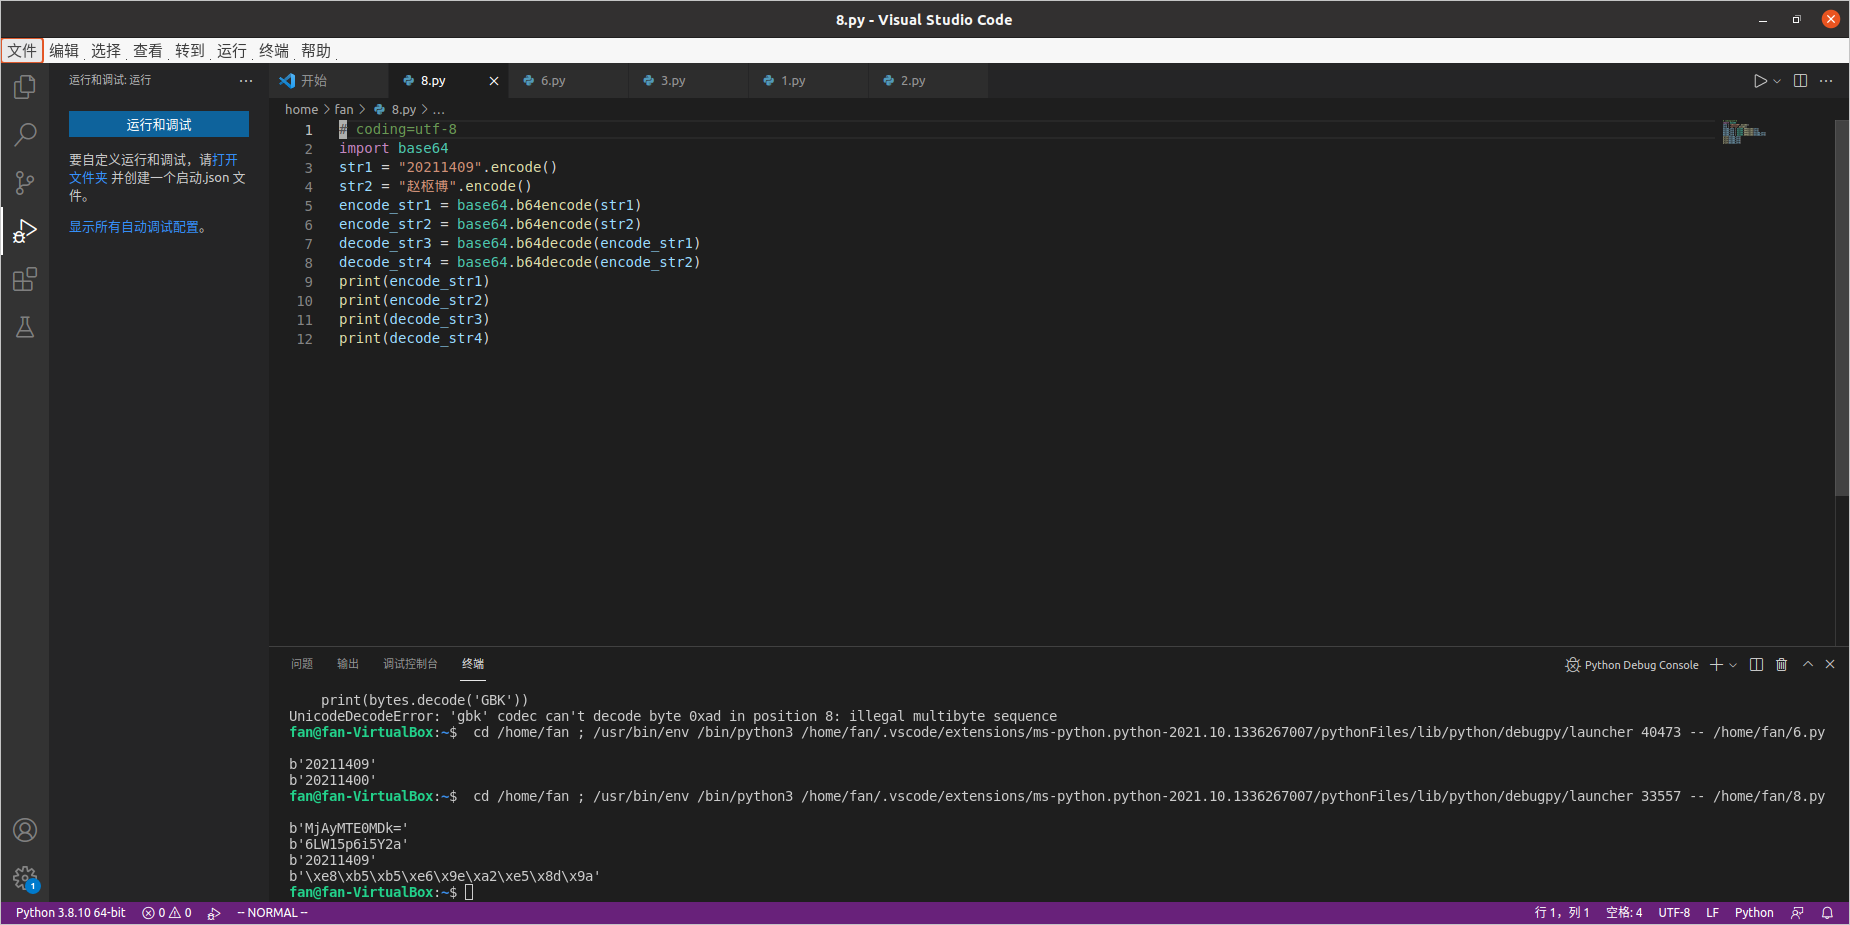Create a new terminal with plus icon
Viewport: 1850px width, 925px height.
1716,665
